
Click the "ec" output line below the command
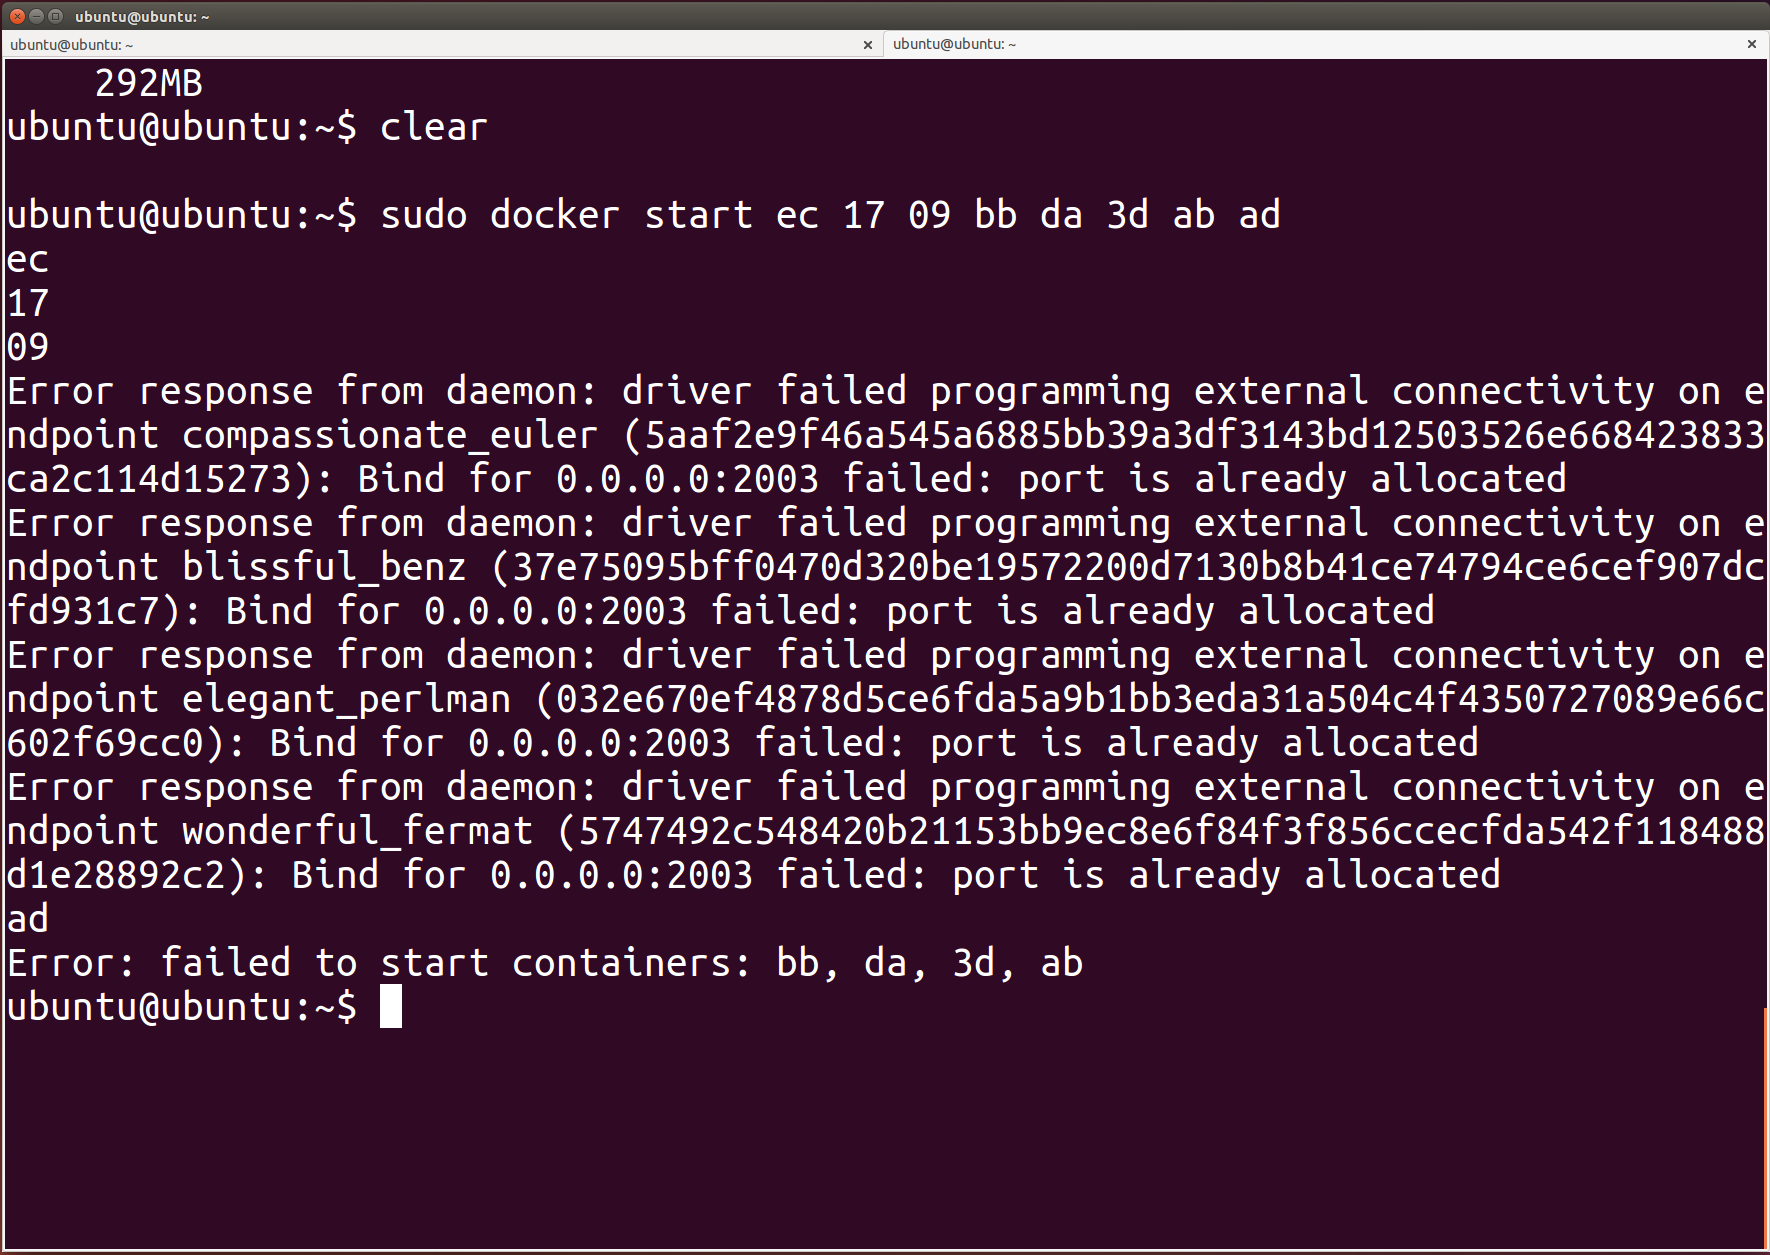point(27,259)
